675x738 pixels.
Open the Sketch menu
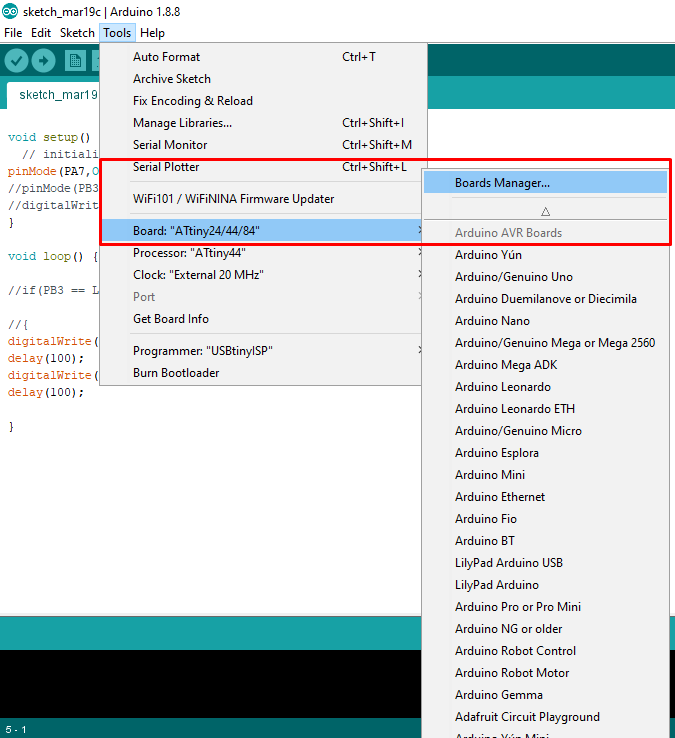click(x=77, y=33)
